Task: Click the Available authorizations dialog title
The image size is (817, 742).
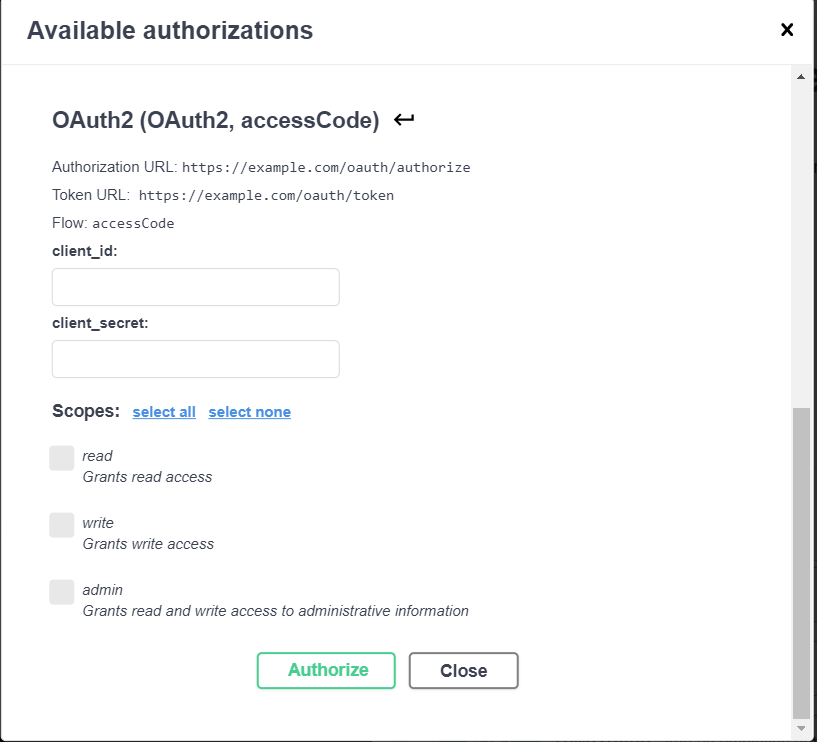Action: [171, 30]
